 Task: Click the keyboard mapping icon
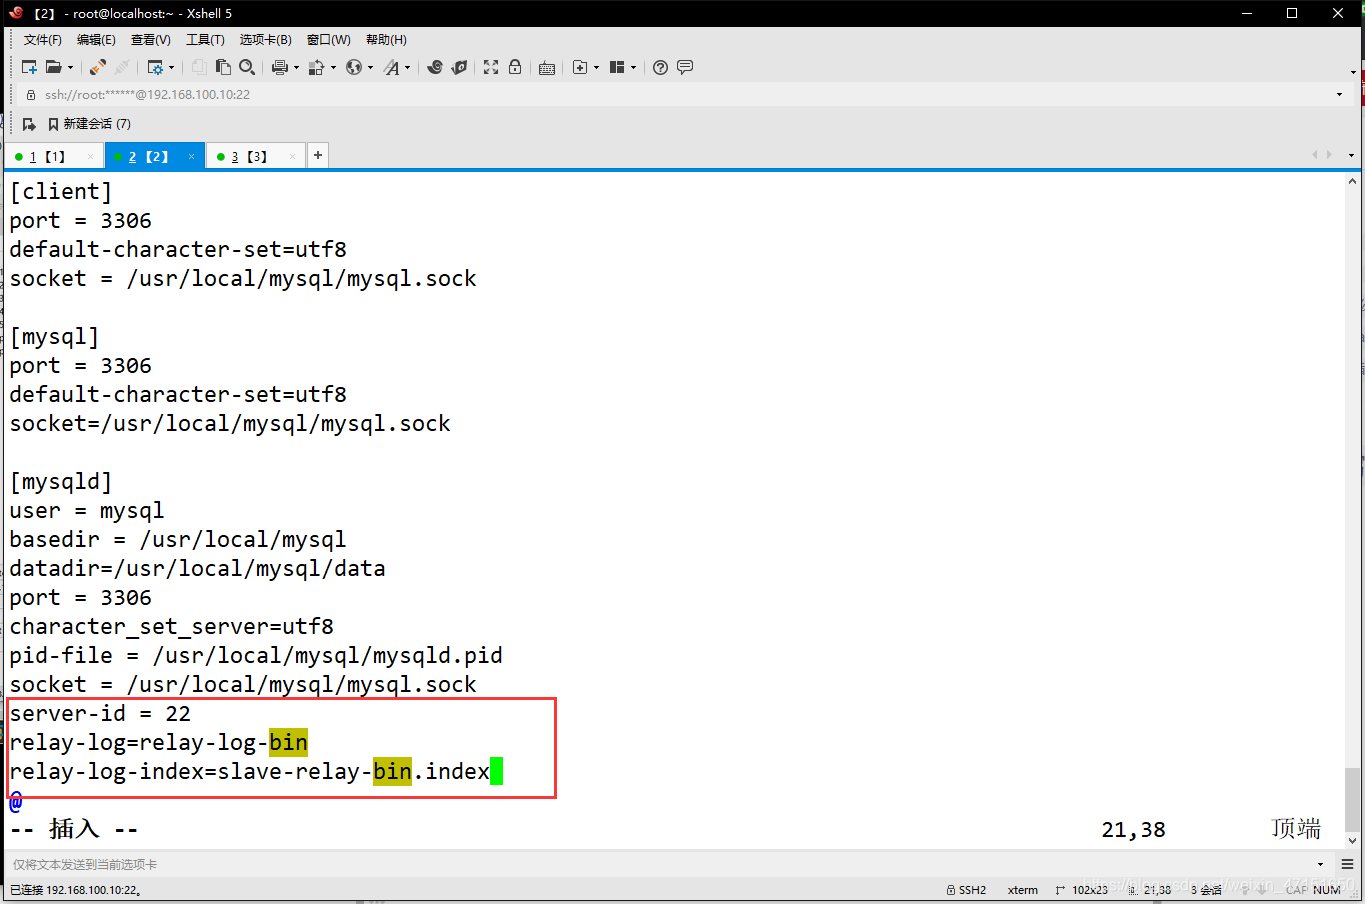click(x=547, y=68)
